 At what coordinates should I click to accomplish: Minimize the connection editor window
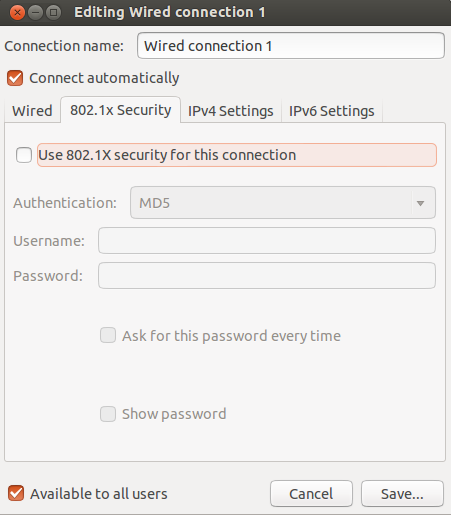[35, 13]
